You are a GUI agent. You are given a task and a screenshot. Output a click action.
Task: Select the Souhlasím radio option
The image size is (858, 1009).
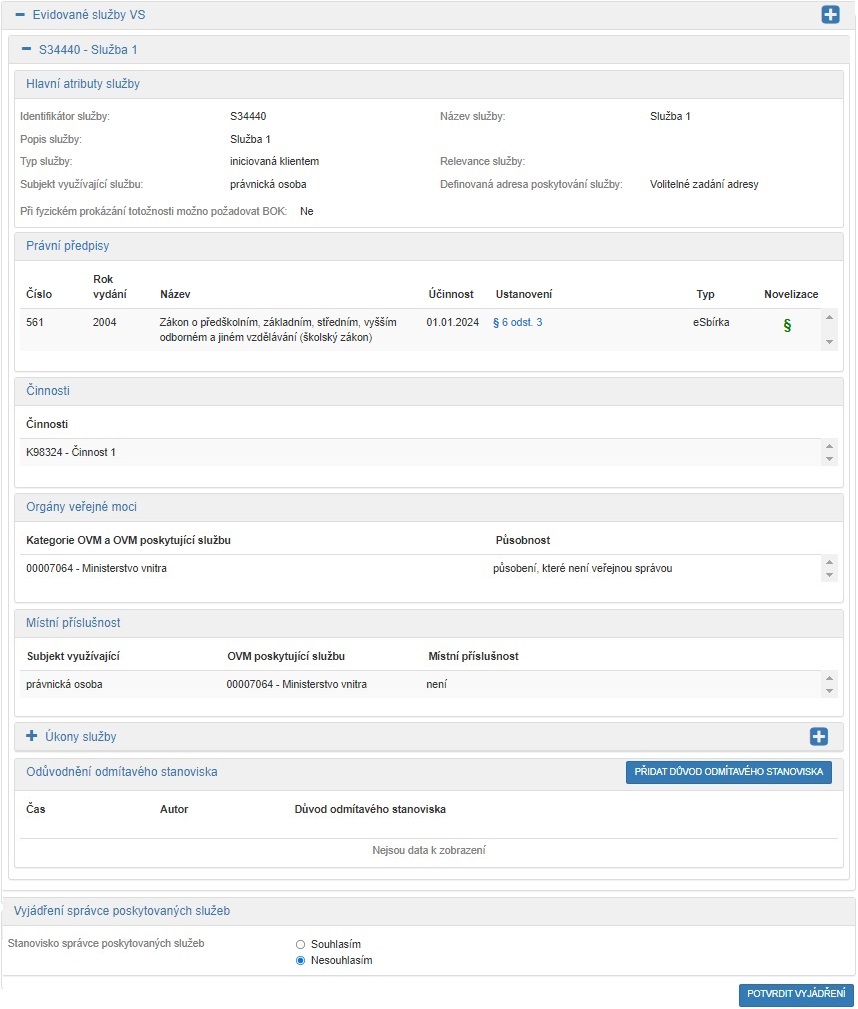pos(301,944)
